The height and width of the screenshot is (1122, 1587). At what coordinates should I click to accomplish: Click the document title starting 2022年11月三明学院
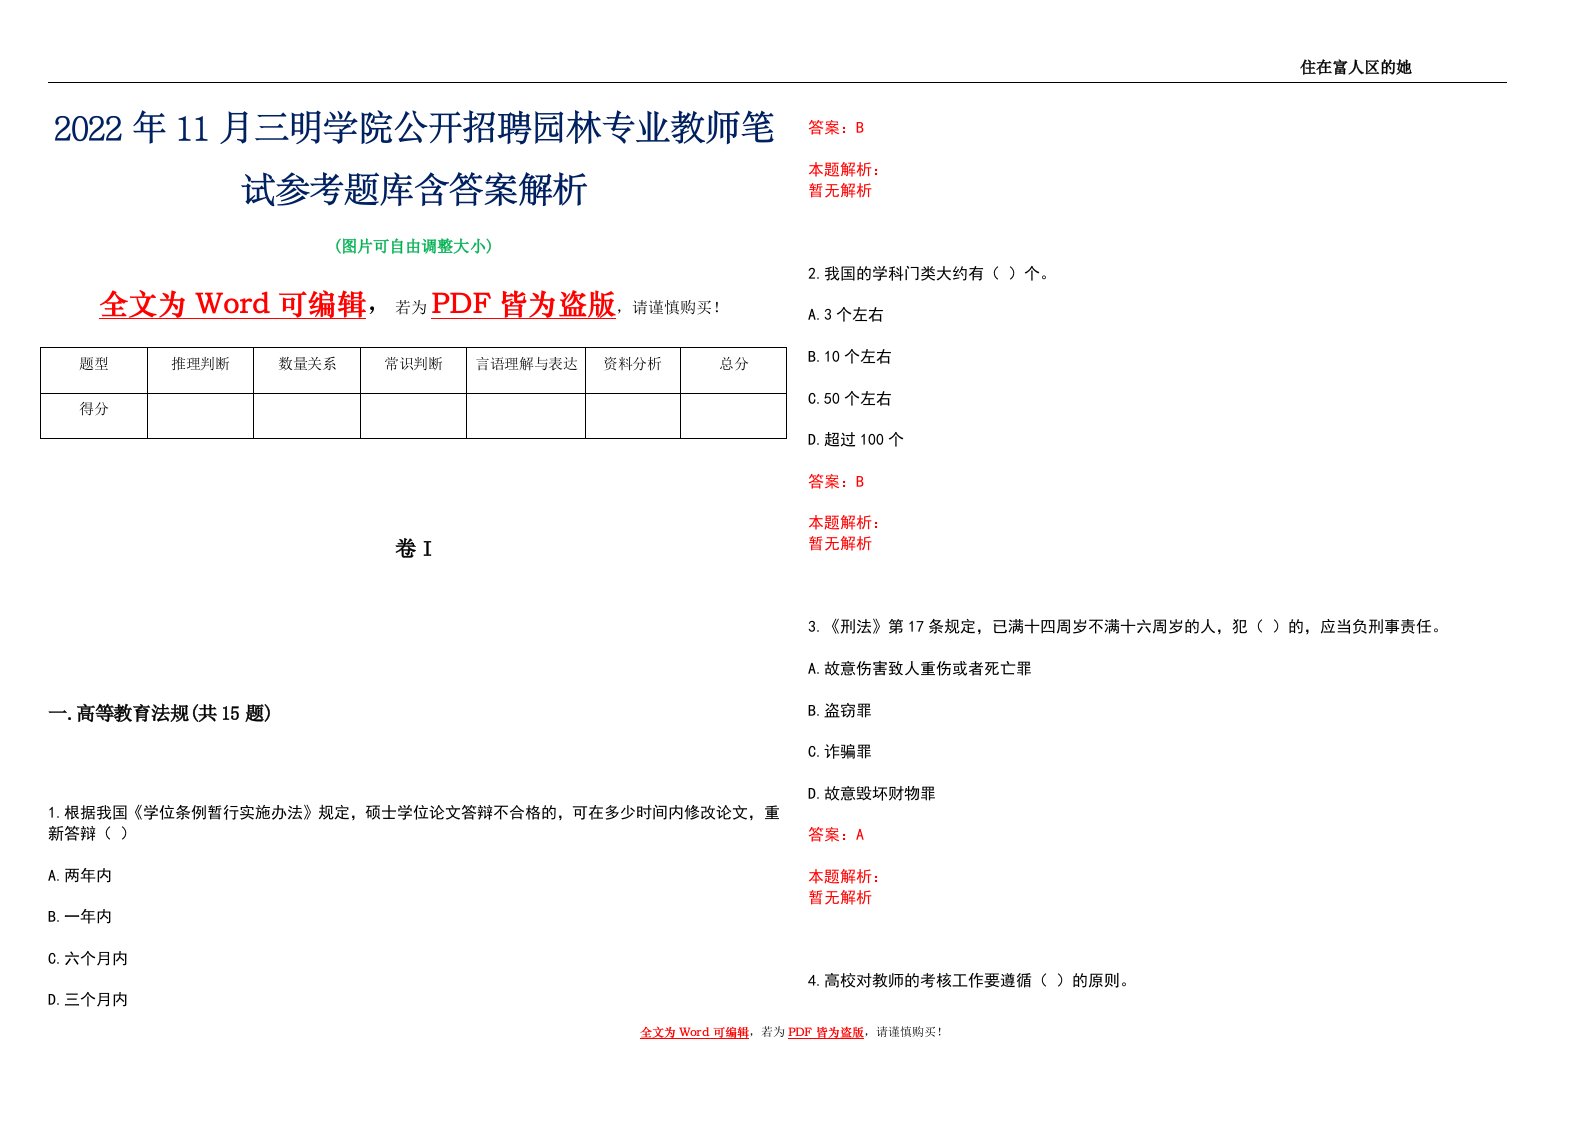pyautogui.click(x=414, y=158)
